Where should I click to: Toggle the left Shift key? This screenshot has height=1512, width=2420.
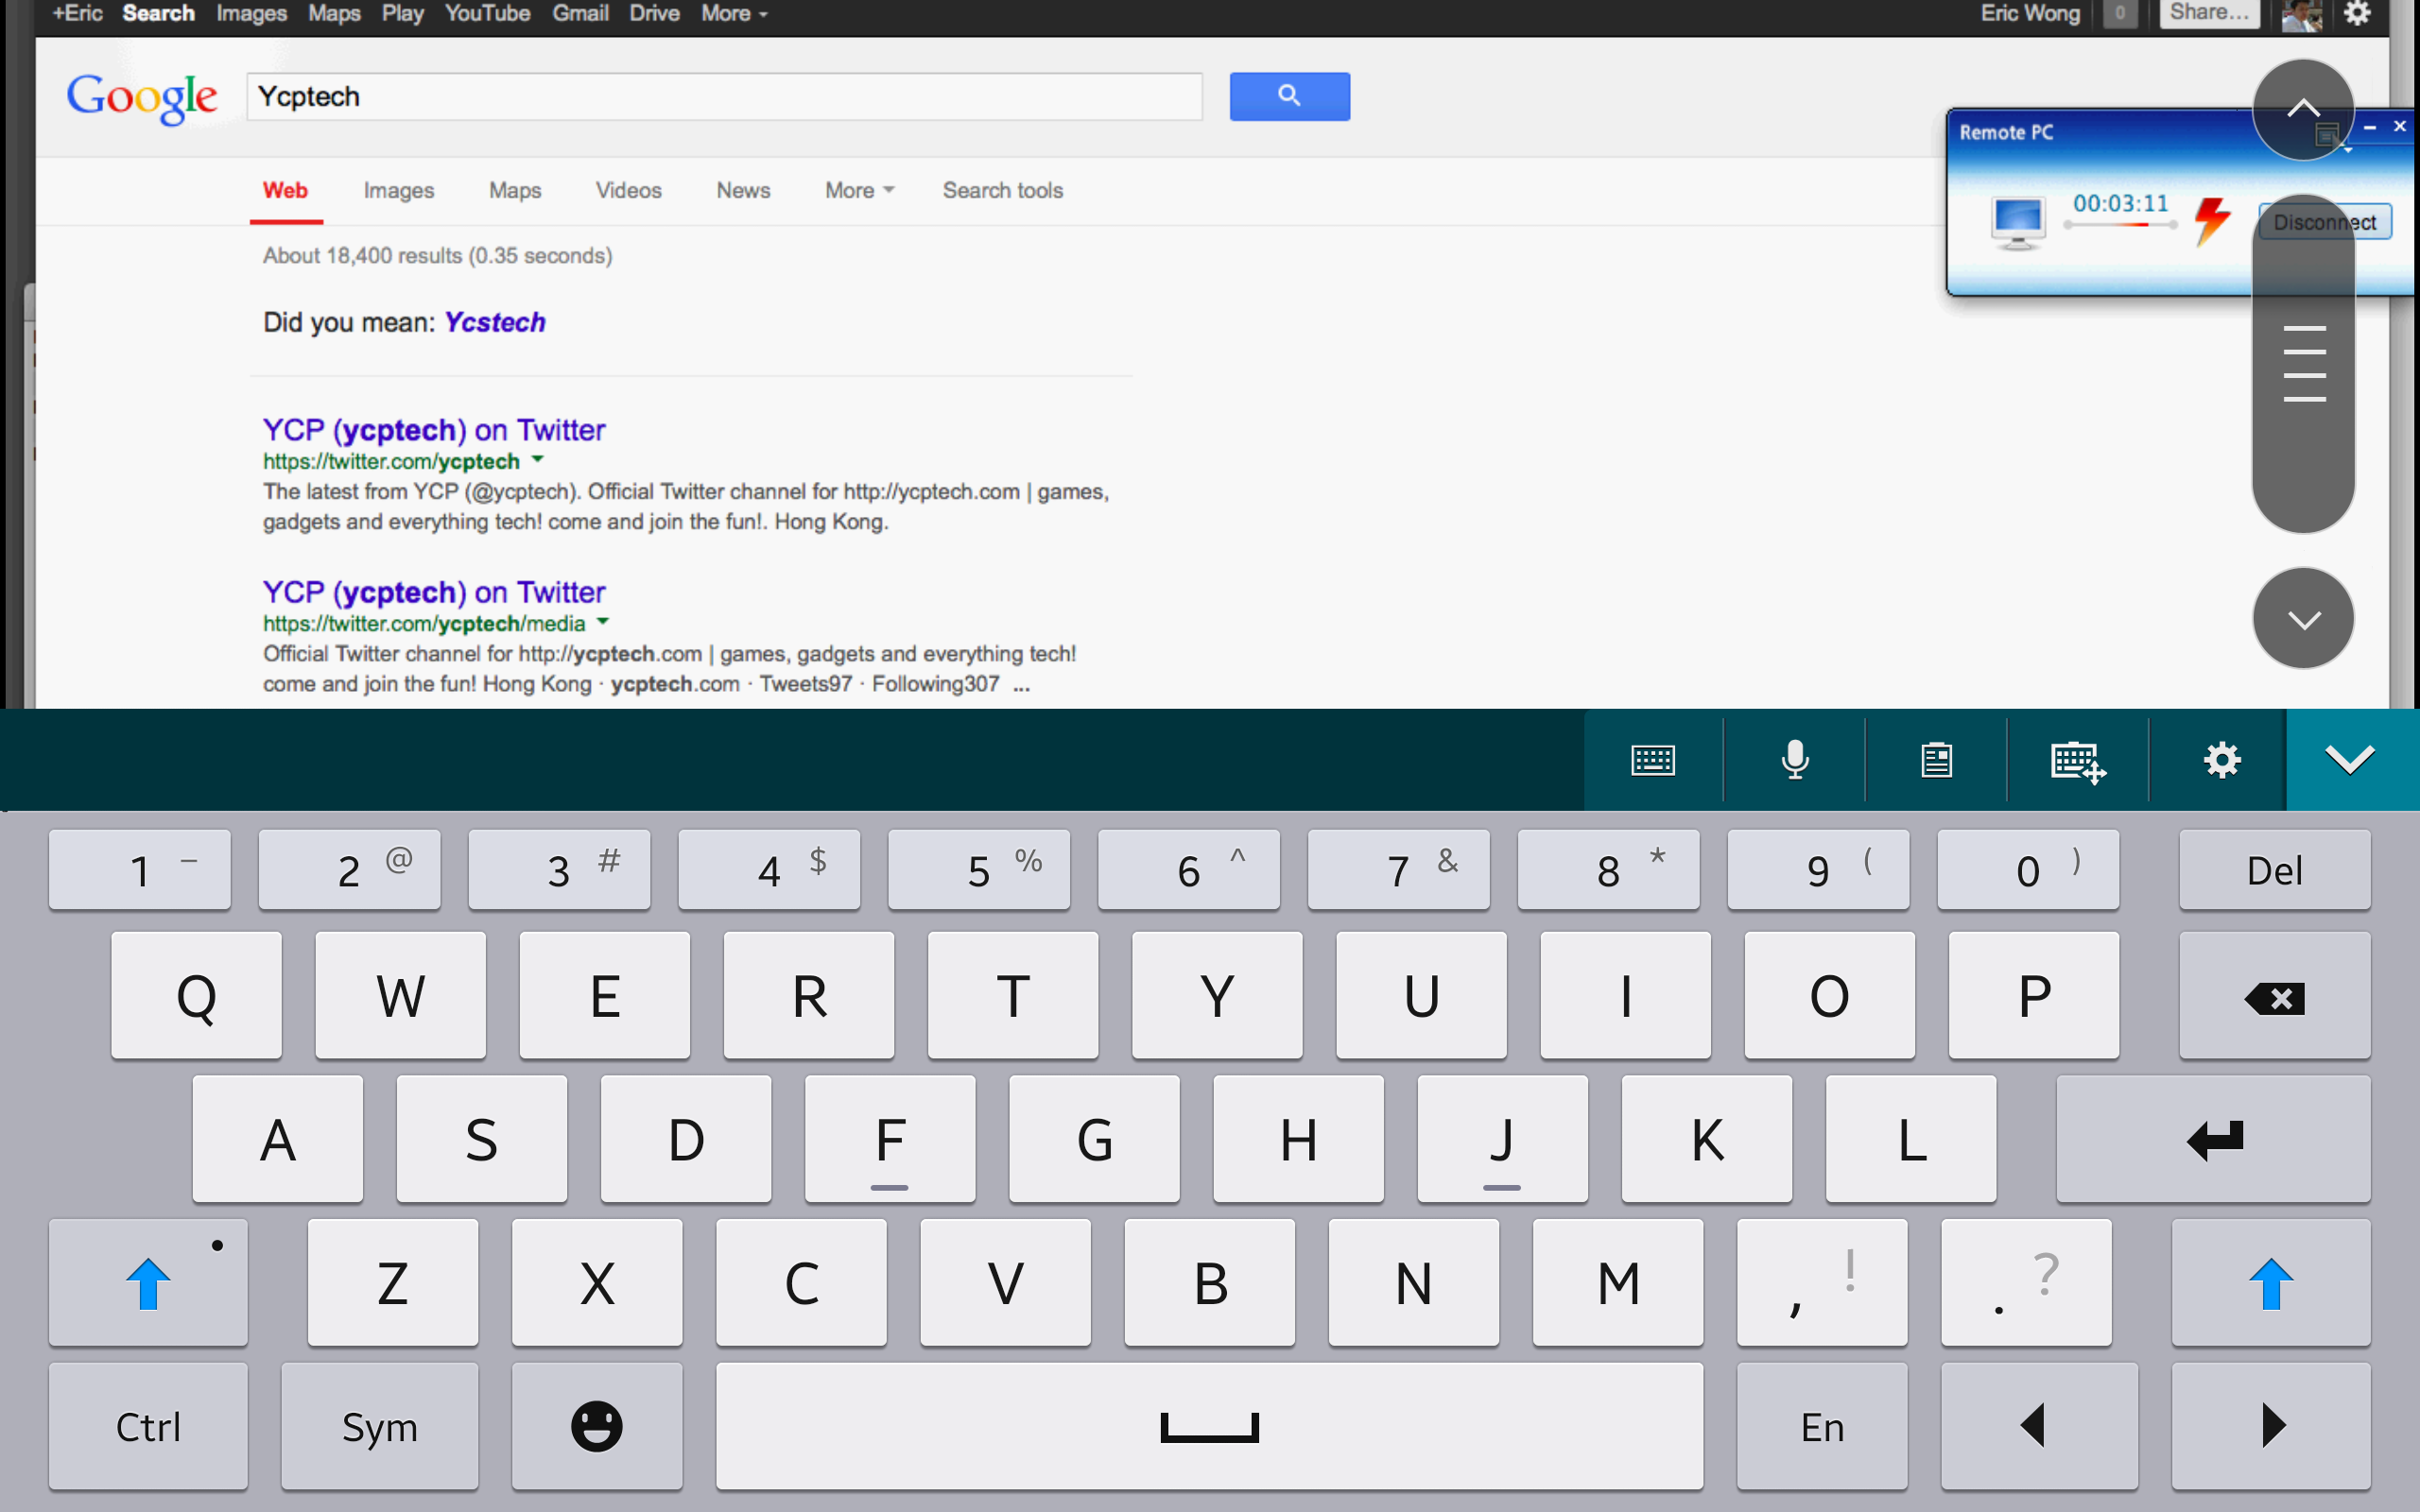[x=148, y=1283]
